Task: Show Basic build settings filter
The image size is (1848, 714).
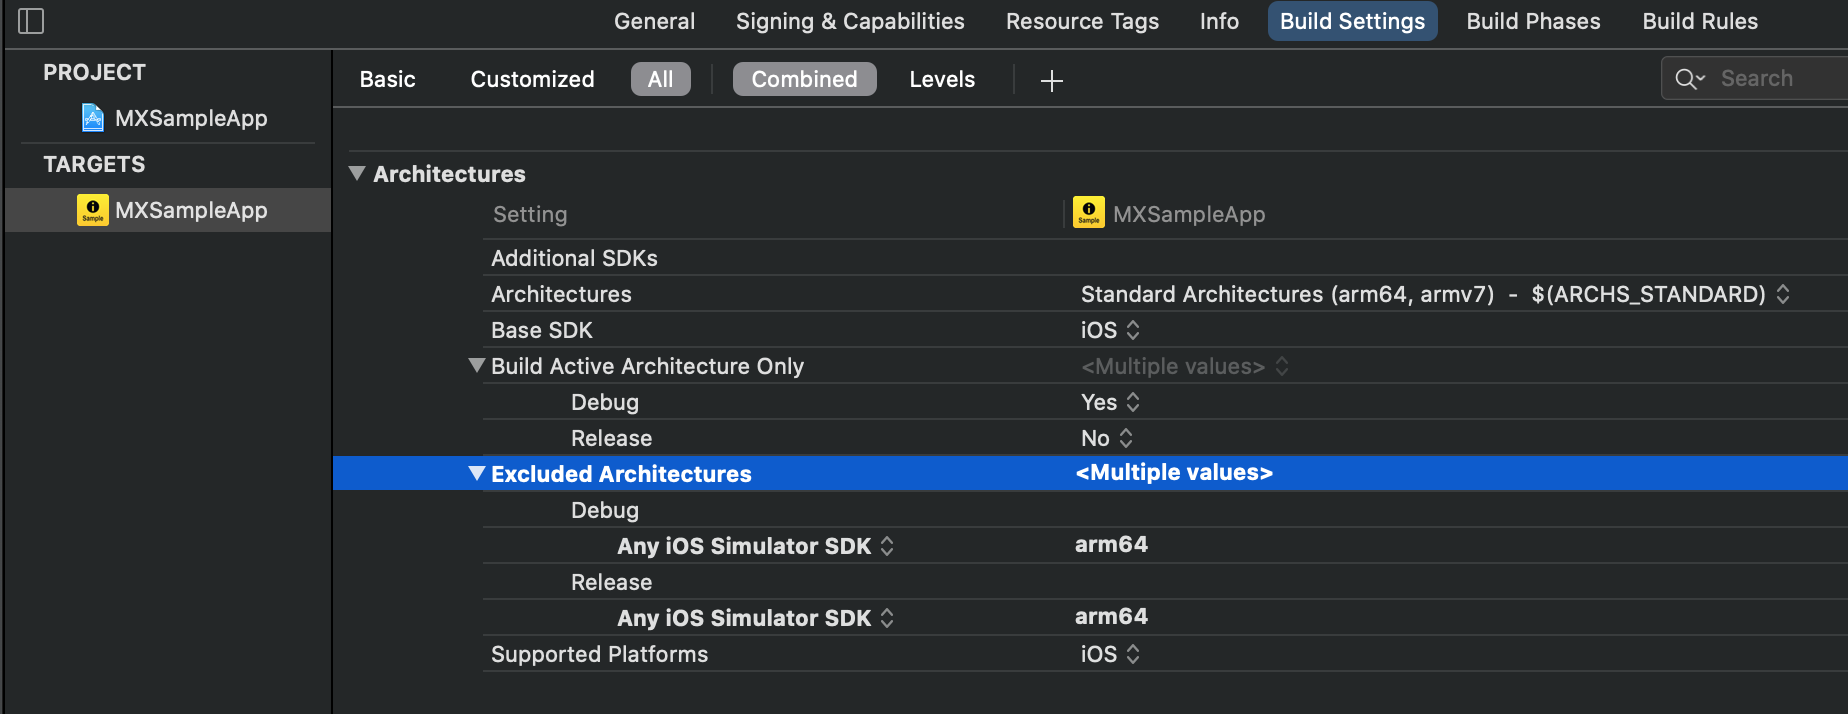Action: [x=387, y=79]
